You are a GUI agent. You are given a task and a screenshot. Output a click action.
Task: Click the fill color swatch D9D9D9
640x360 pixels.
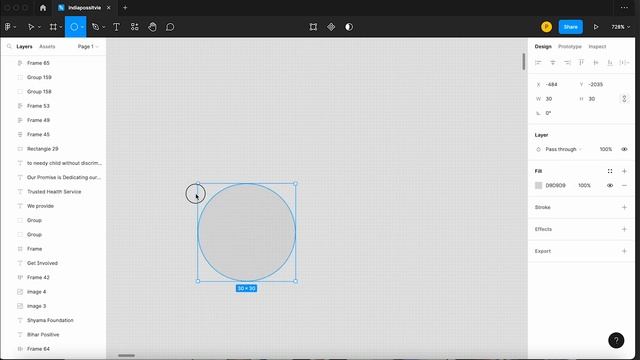(538, 185)
